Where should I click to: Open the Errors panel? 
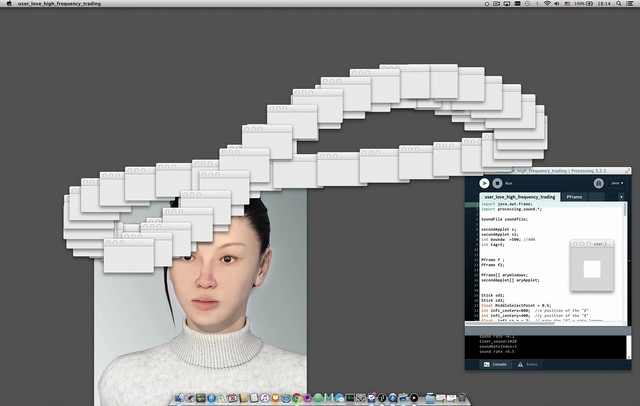click(x=528, y=366)
